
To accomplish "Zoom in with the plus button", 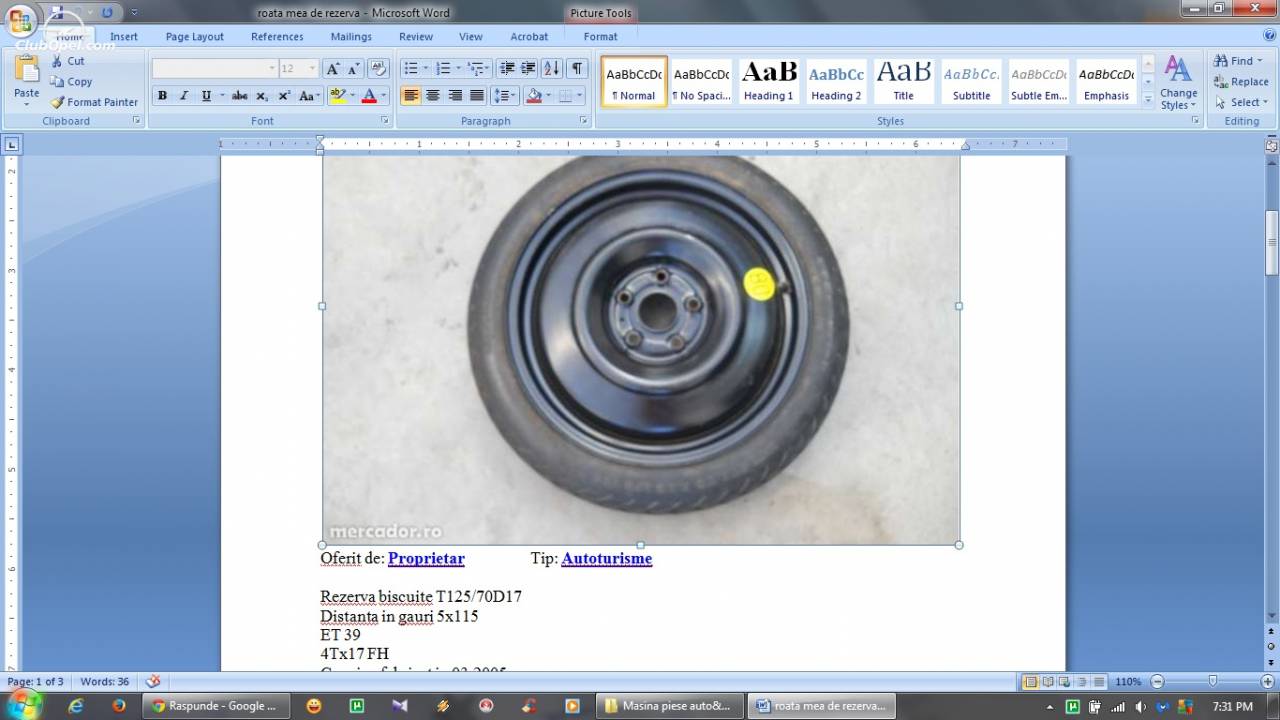I will tap(1267, 681).
